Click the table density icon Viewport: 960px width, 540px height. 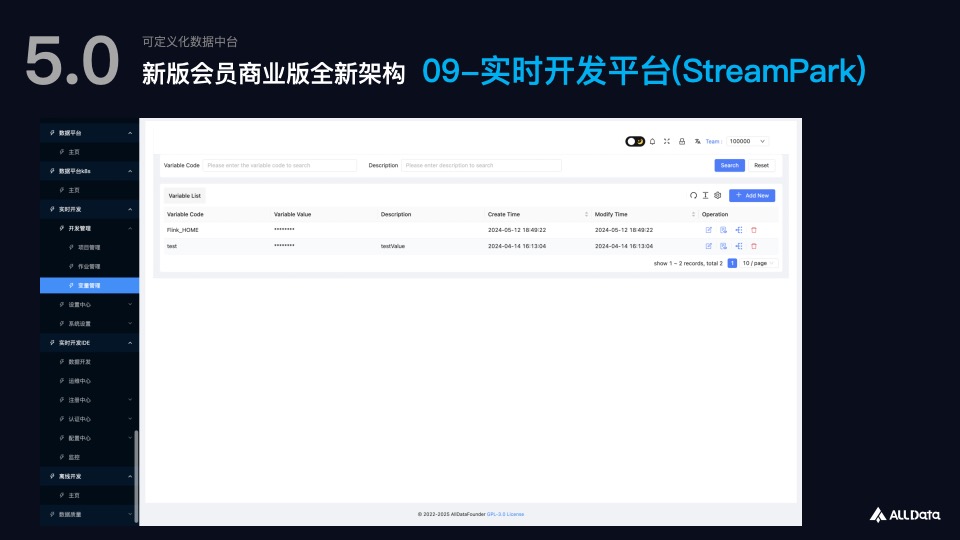click(x=705, y=195)
